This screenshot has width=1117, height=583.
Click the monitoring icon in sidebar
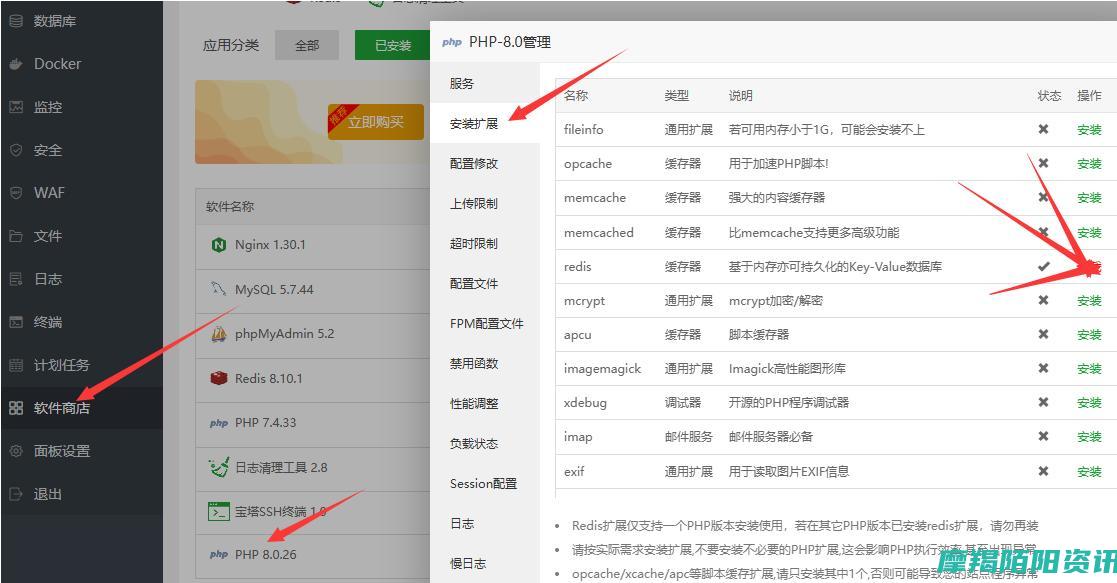16,107
